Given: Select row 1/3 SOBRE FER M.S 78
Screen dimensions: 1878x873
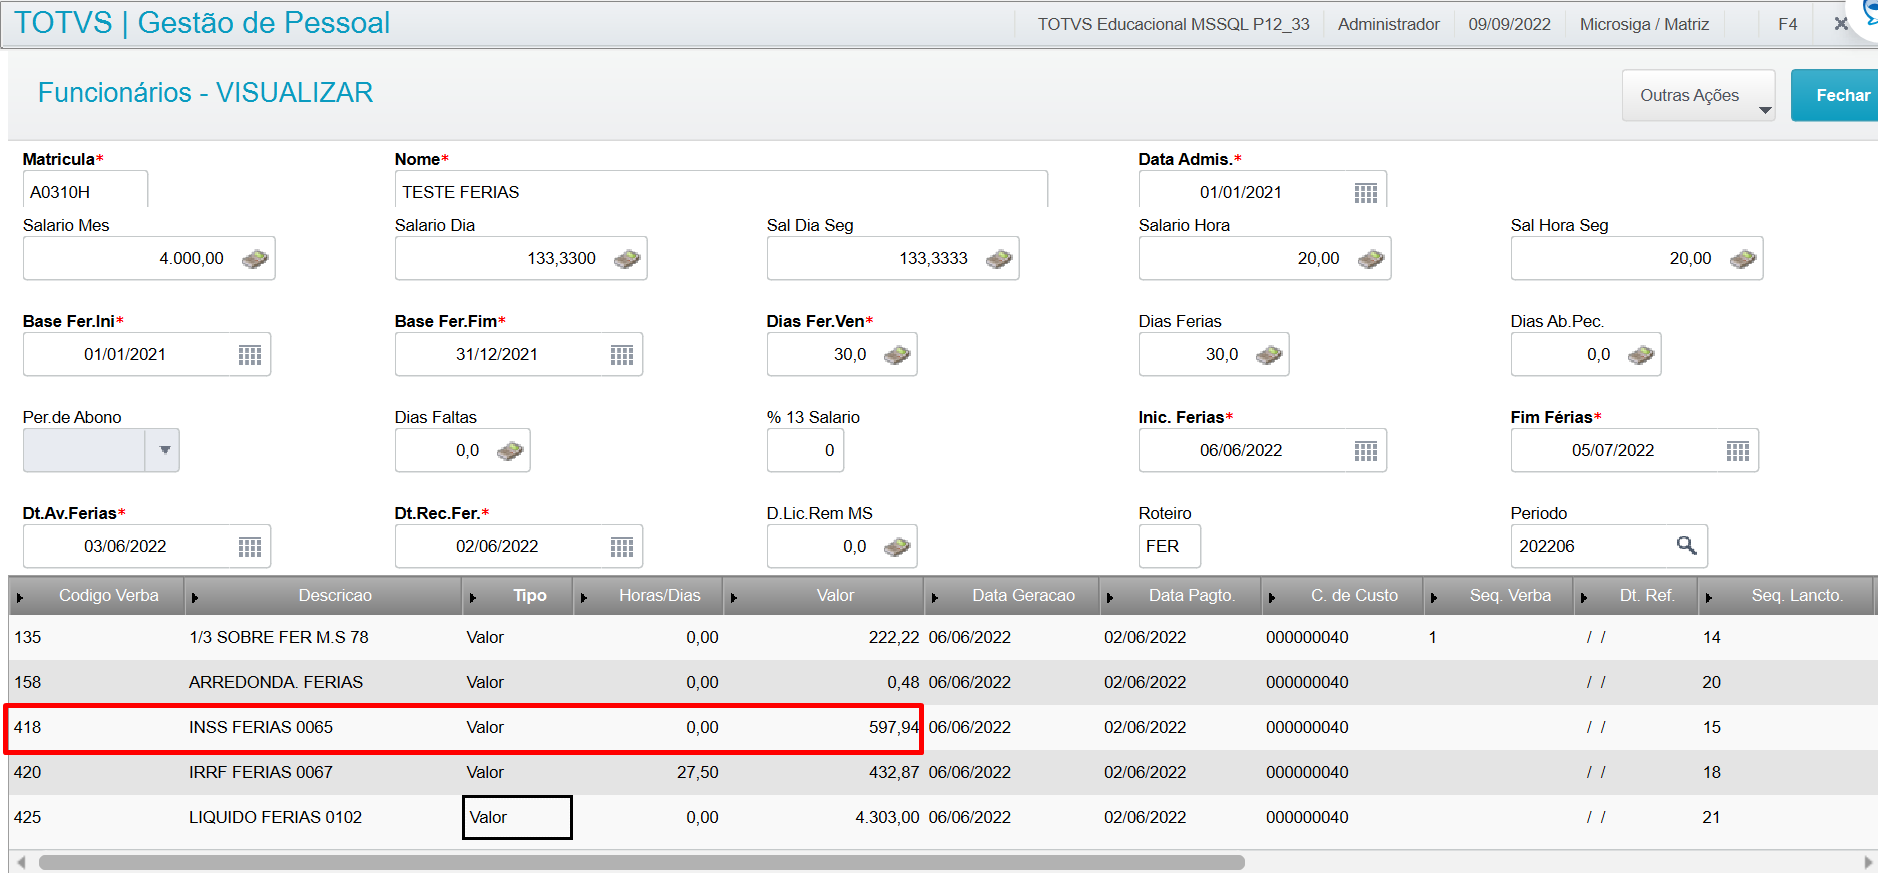Looking at the screenshot, I should click(943, 637).
